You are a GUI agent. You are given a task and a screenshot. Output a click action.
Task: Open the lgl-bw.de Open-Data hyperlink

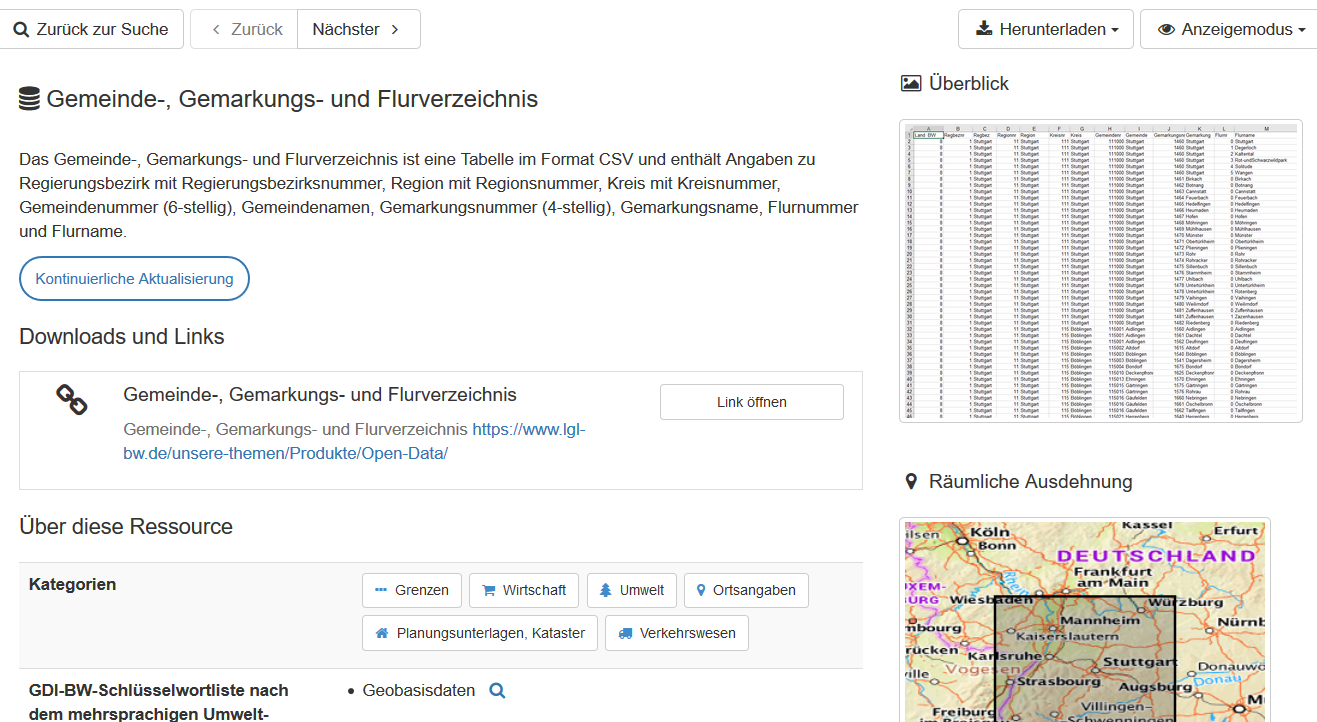353,441
